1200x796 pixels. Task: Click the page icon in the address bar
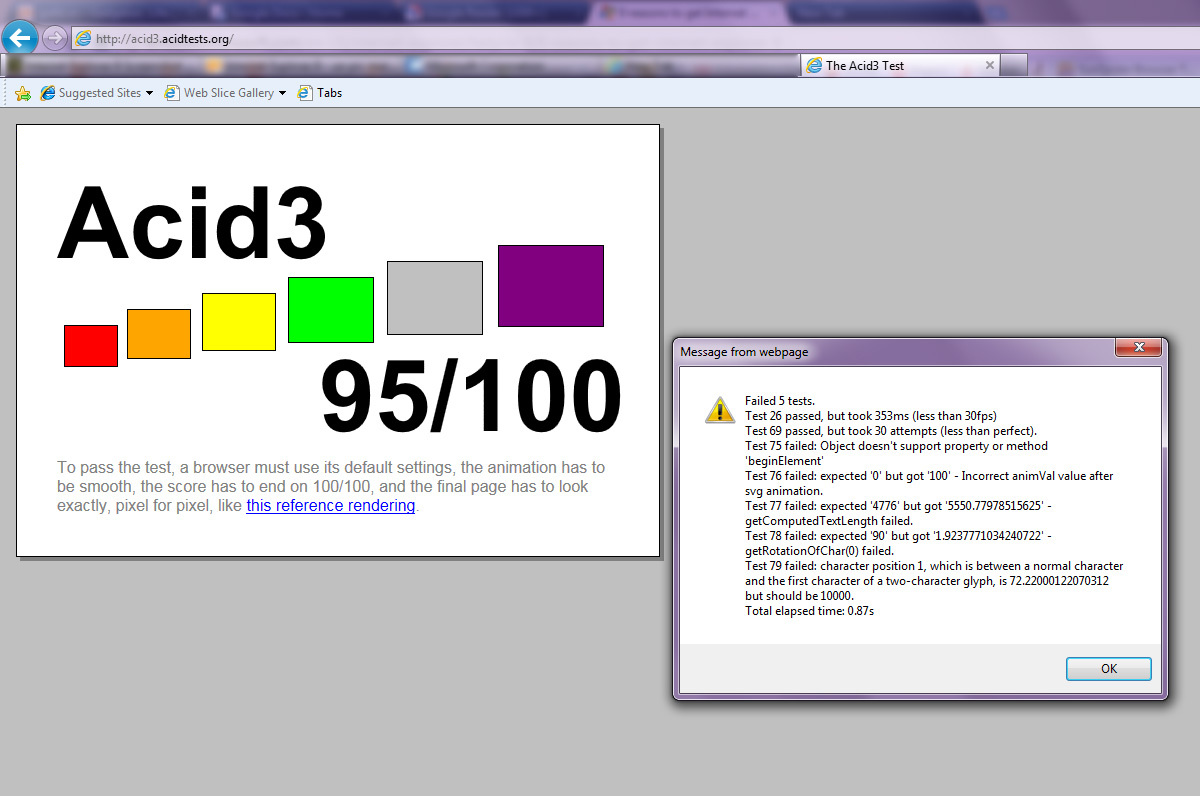click(x=83, y=38)
